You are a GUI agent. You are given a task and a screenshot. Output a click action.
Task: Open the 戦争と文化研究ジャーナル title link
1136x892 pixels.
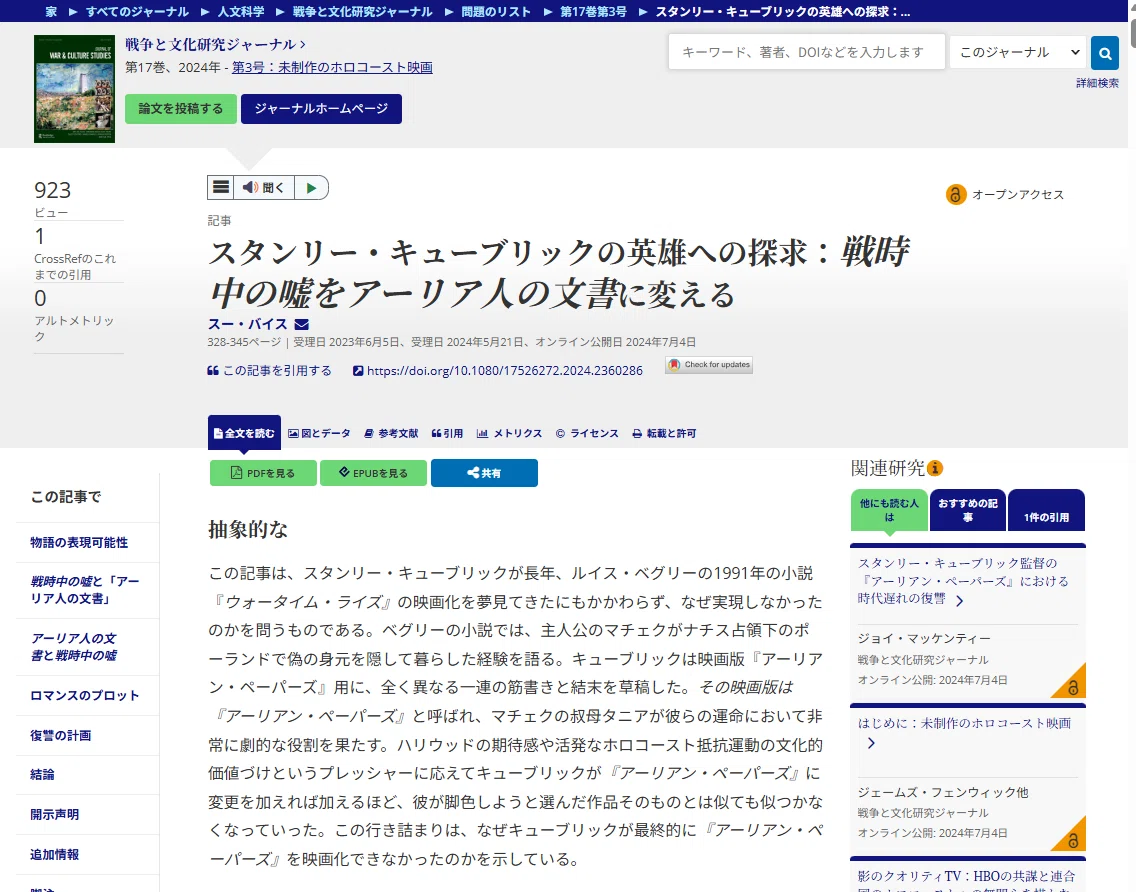coord(215,44)
